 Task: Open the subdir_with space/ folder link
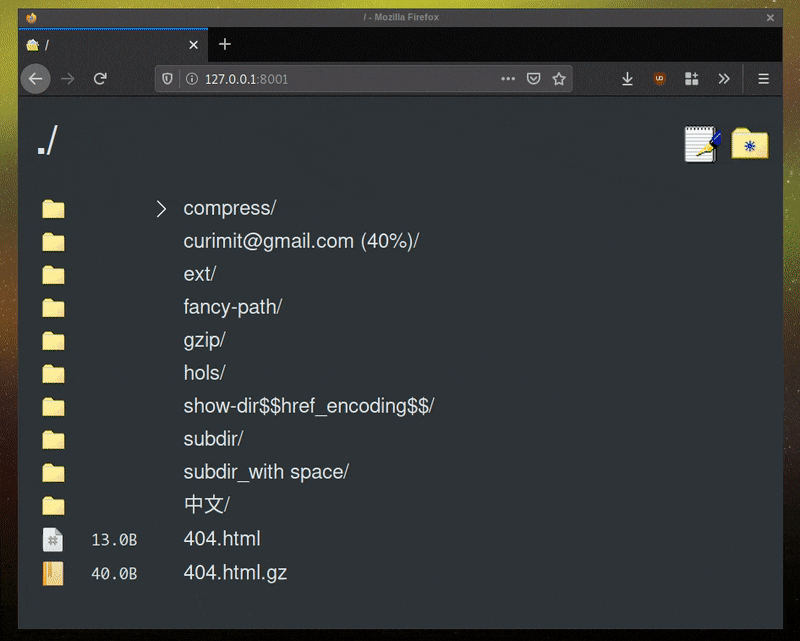265,472
